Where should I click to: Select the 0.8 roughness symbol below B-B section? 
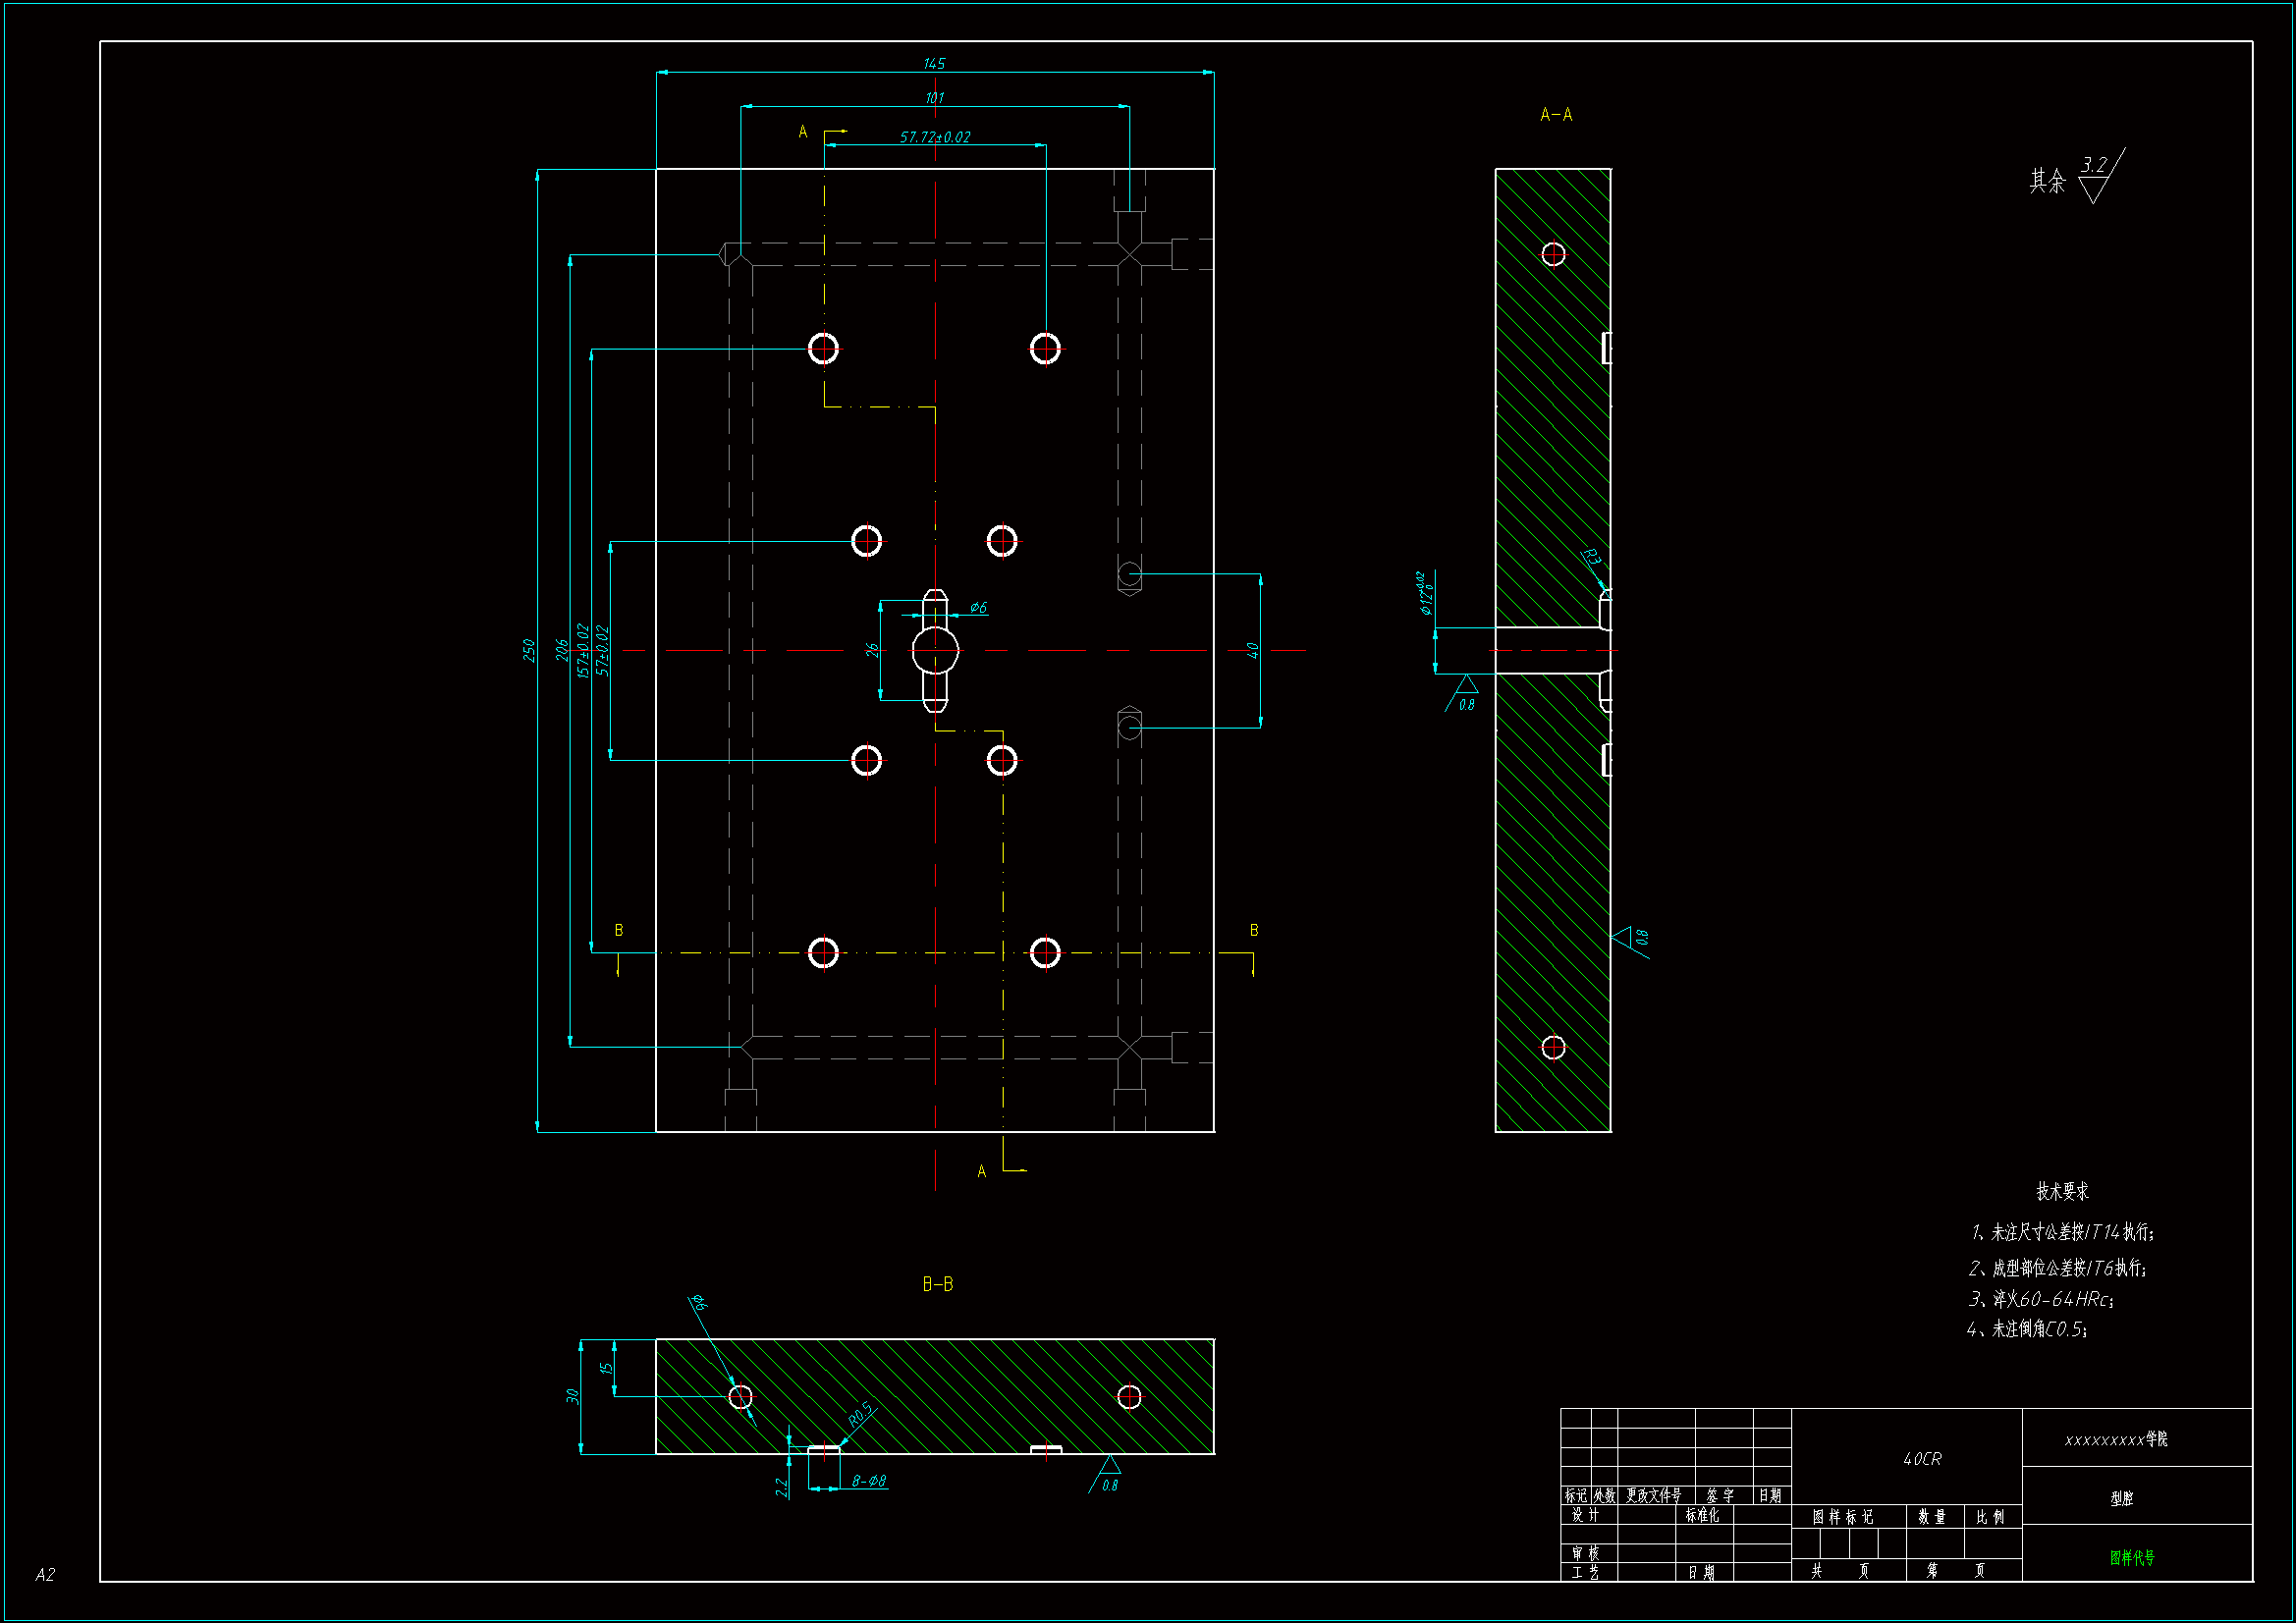click(x=1108, y=1476)
